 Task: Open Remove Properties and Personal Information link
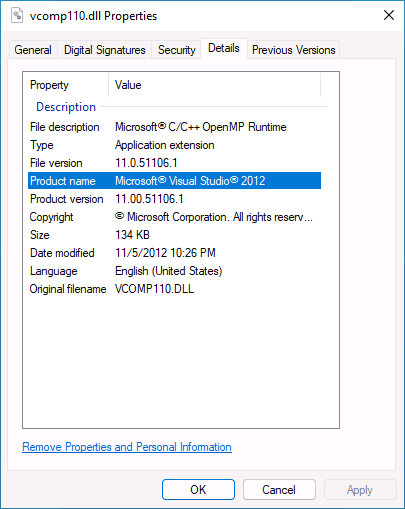click(x=127, y=447)
